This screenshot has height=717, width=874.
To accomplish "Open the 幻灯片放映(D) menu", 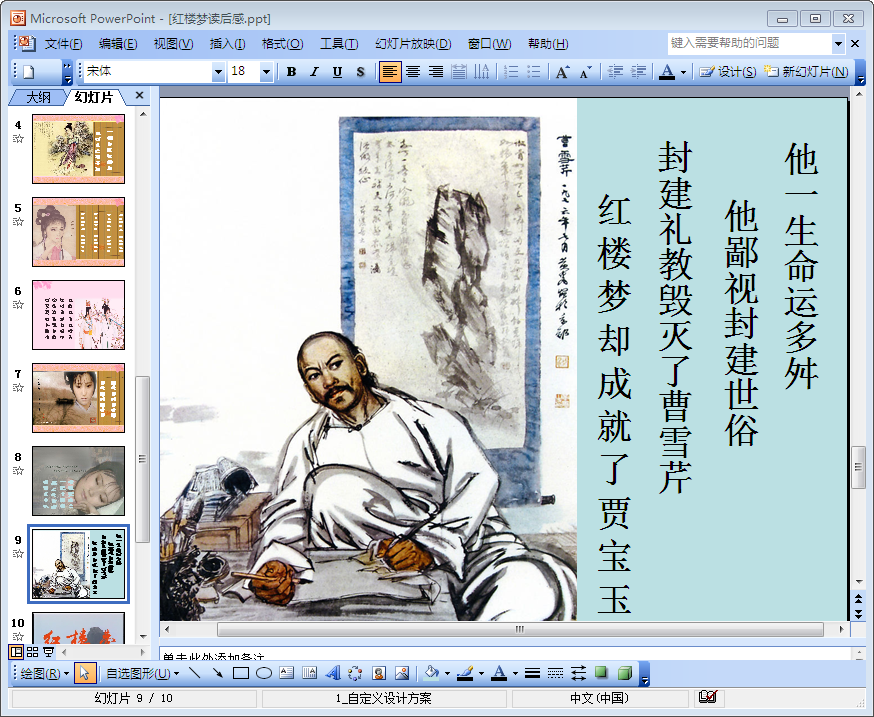I will click(x=413, y=44).
